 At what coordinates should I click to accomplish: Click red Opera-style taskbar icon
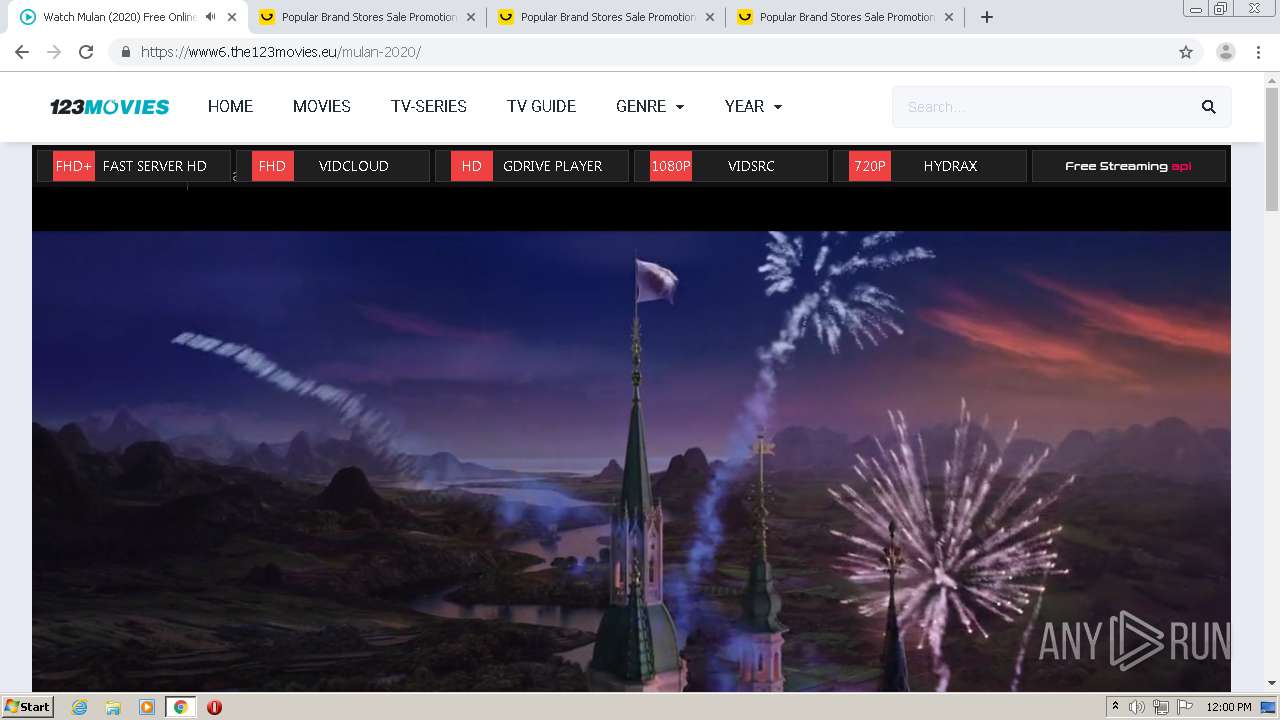click(214, 707)
